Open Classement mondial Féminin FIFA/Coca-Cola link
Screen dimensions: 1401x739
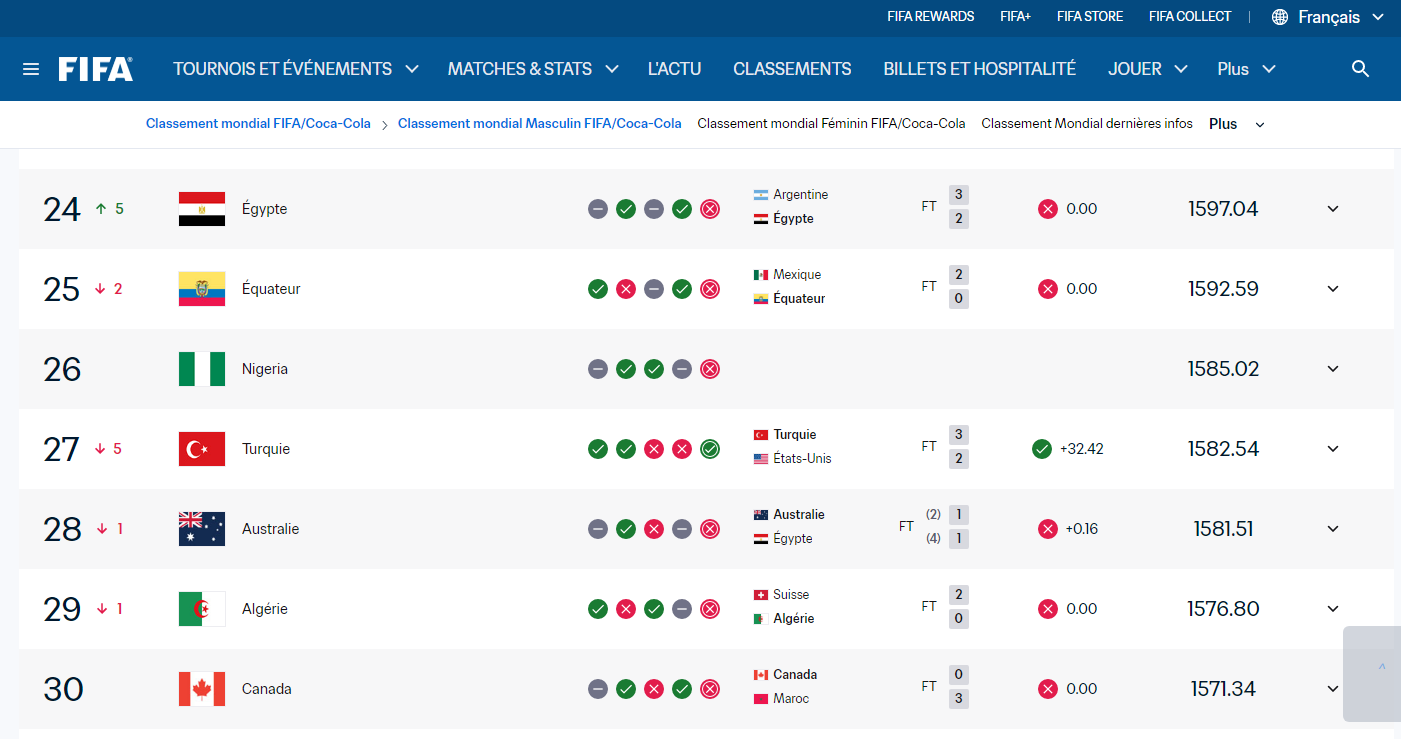[x=831, y=124]
